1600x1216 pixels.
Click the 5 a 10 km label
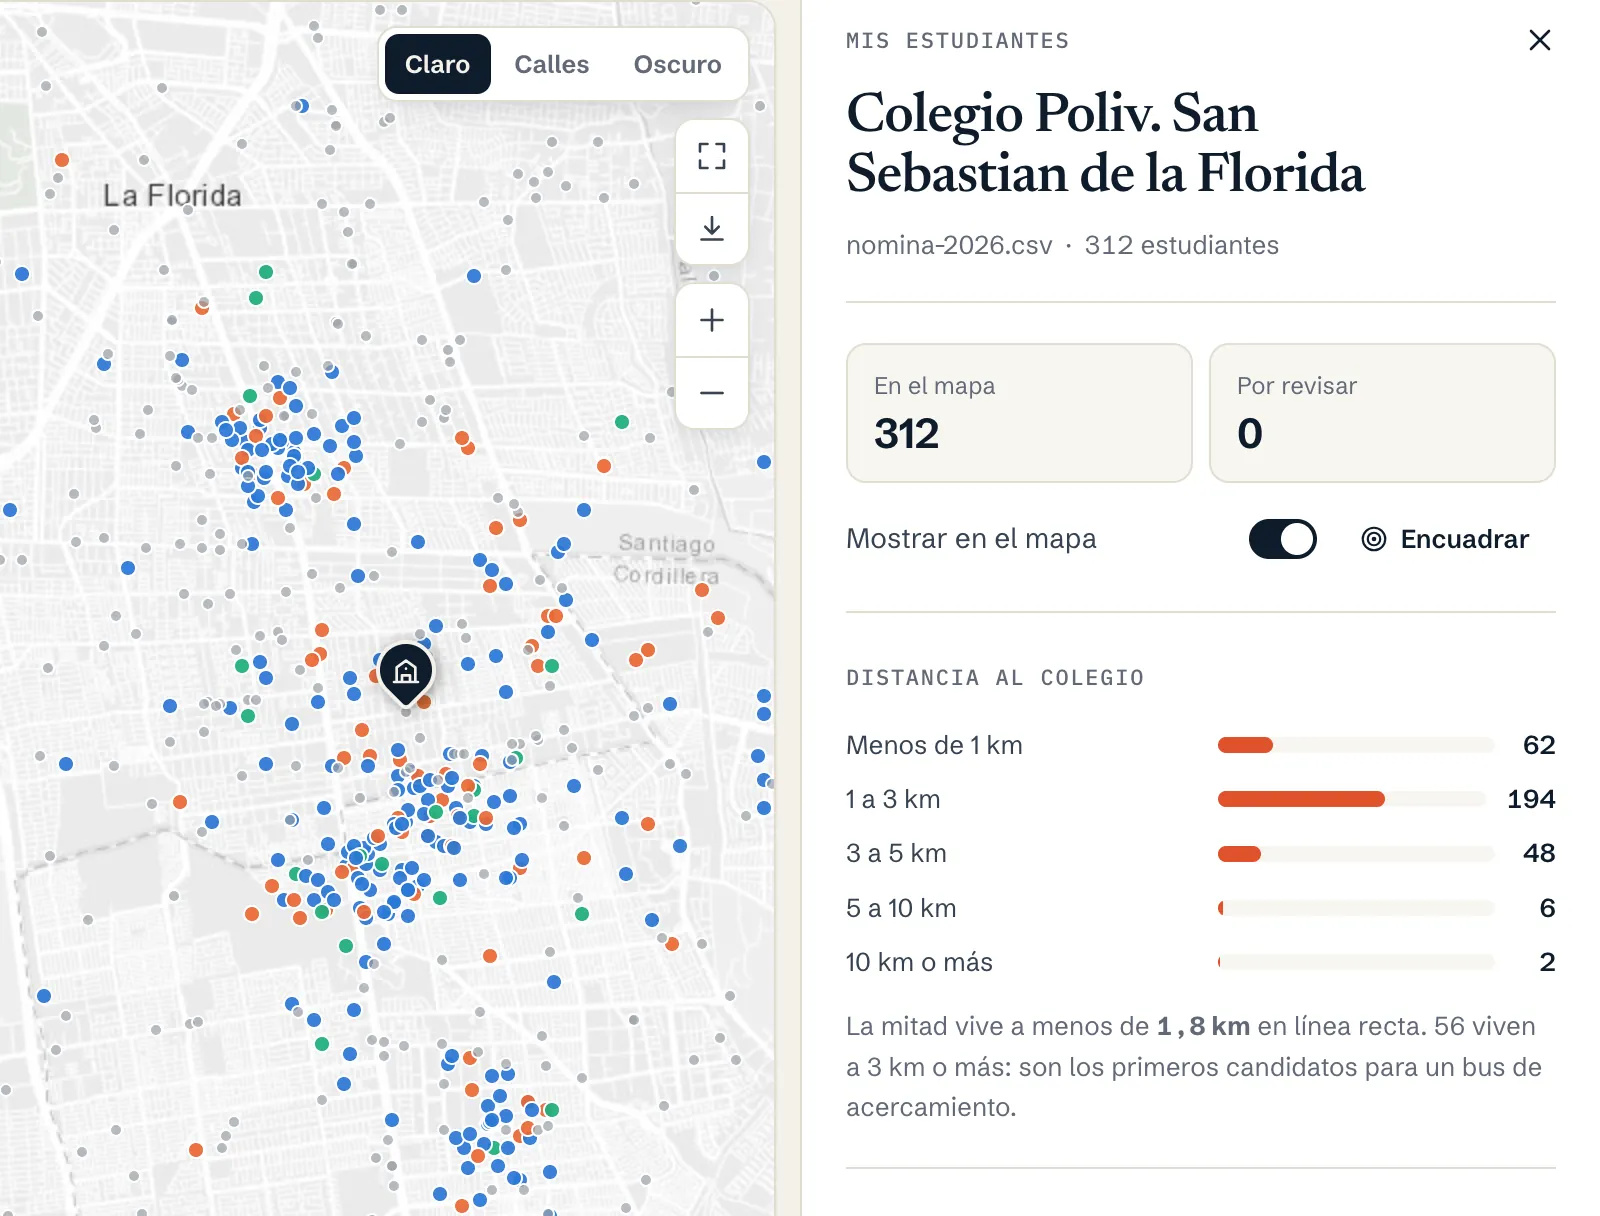coord(901,908)
